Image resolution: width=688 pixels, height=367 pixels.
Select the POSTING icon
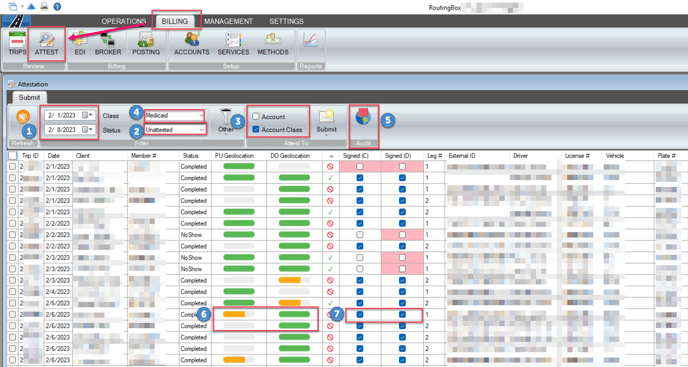click(146, 43)
